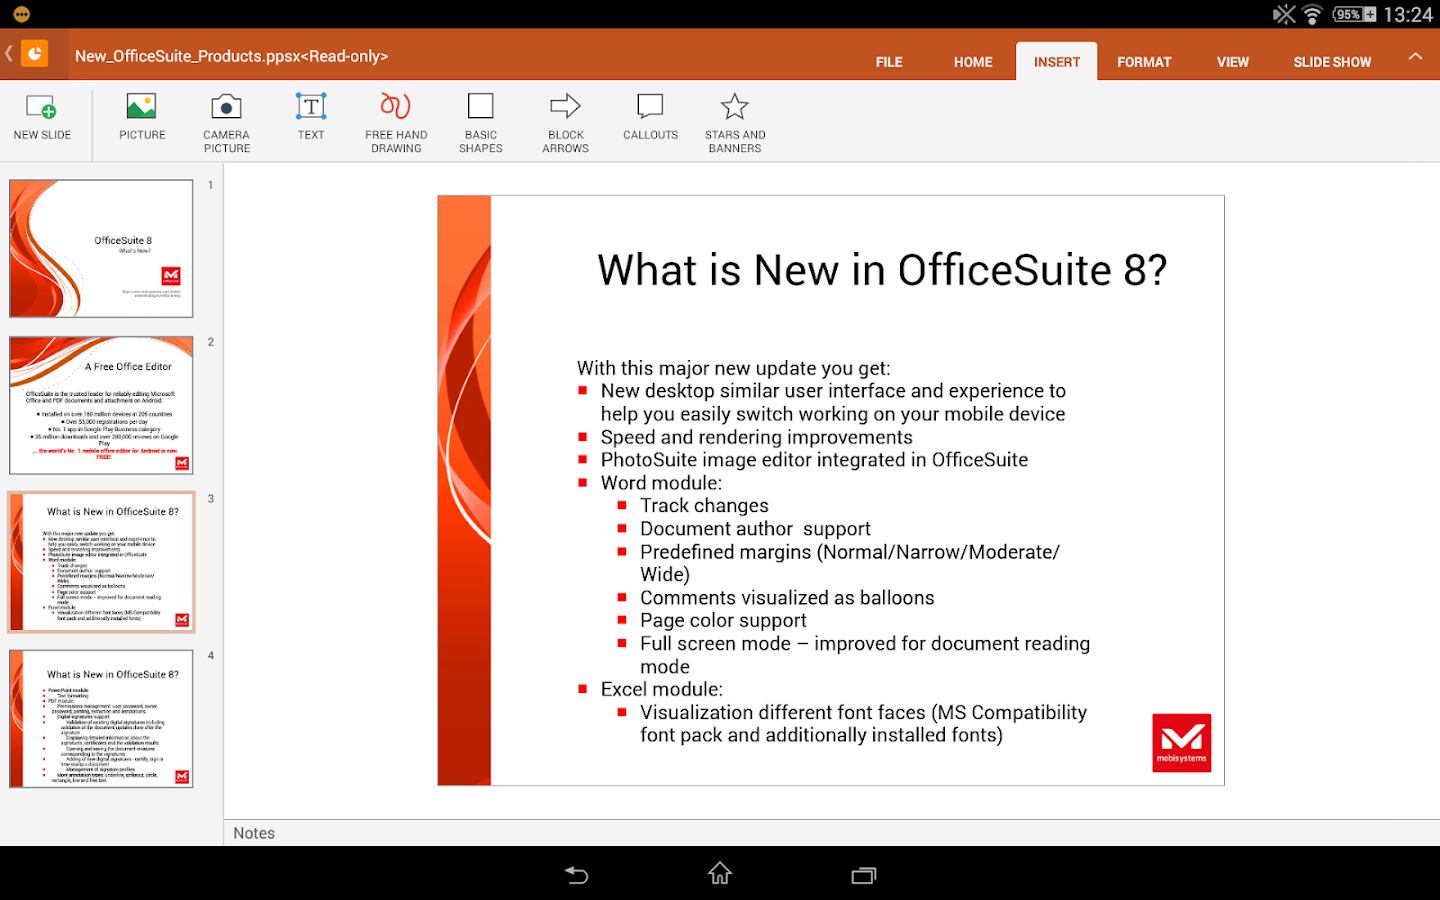Insert a Picture from gallery

[142, 118]
